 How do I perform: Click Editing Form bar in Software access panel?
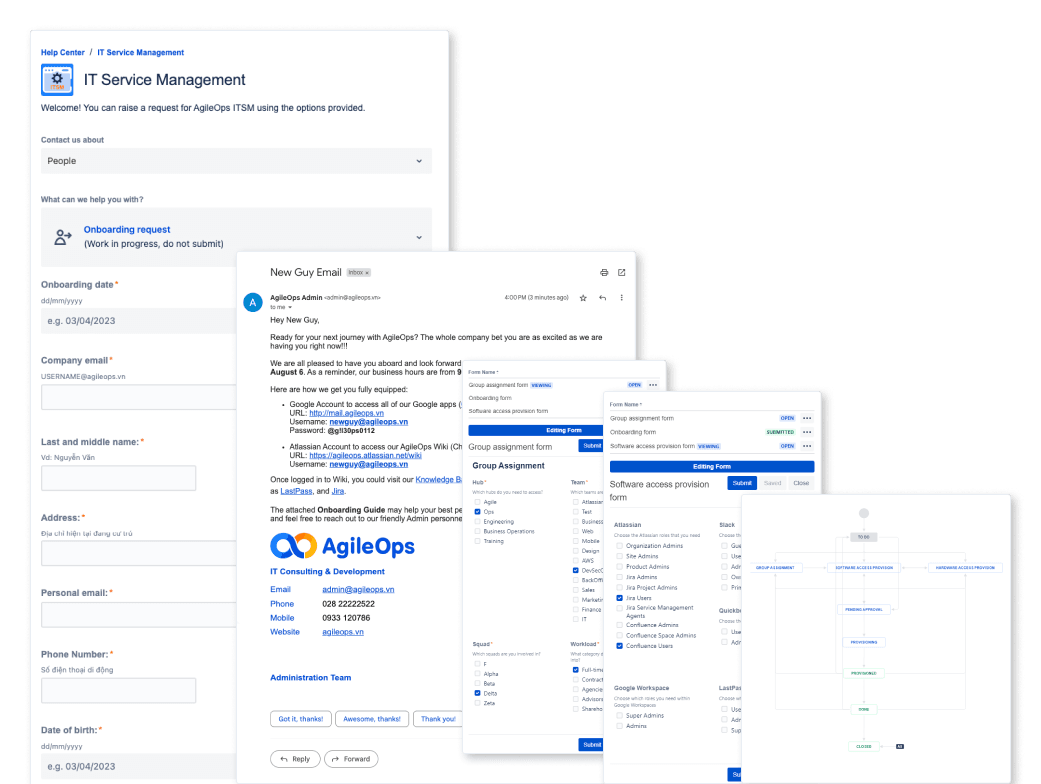tap(712, 467)
